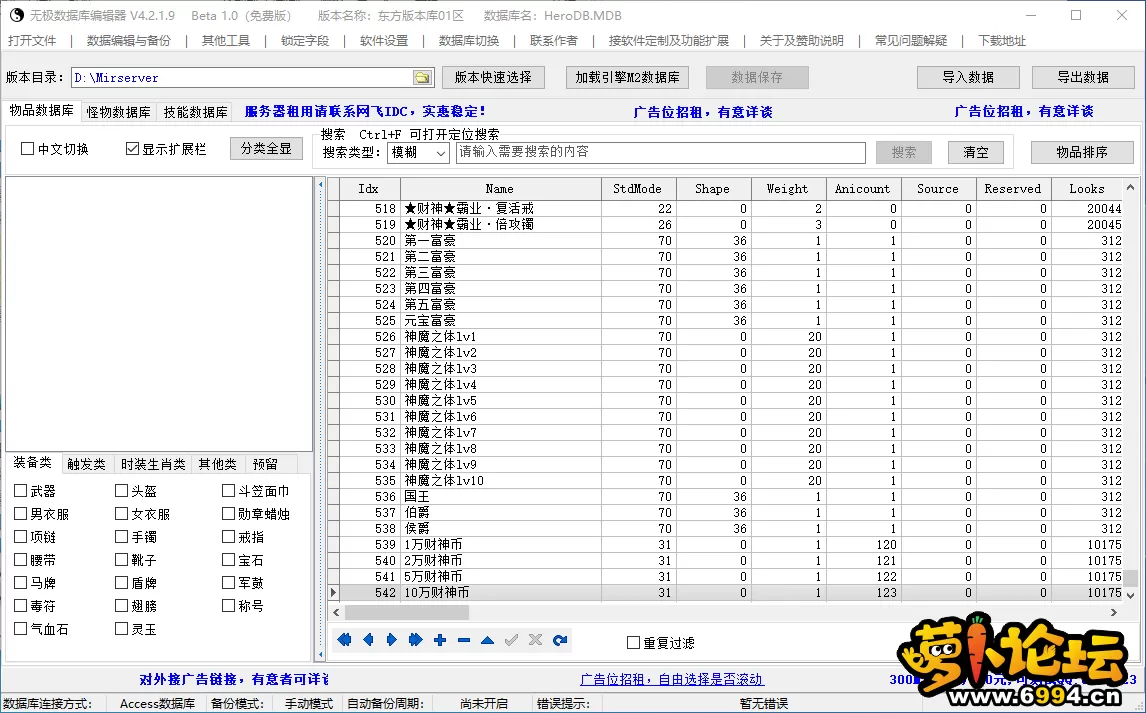Insert a new record with plus icon

(440, 640)
